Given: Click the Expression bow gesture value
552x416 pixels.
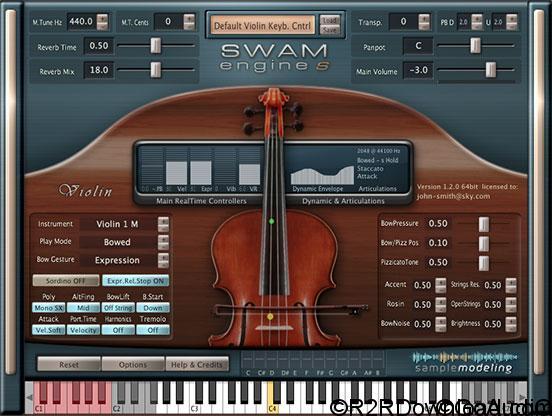Looking at the screenshot, I should 117,260.
